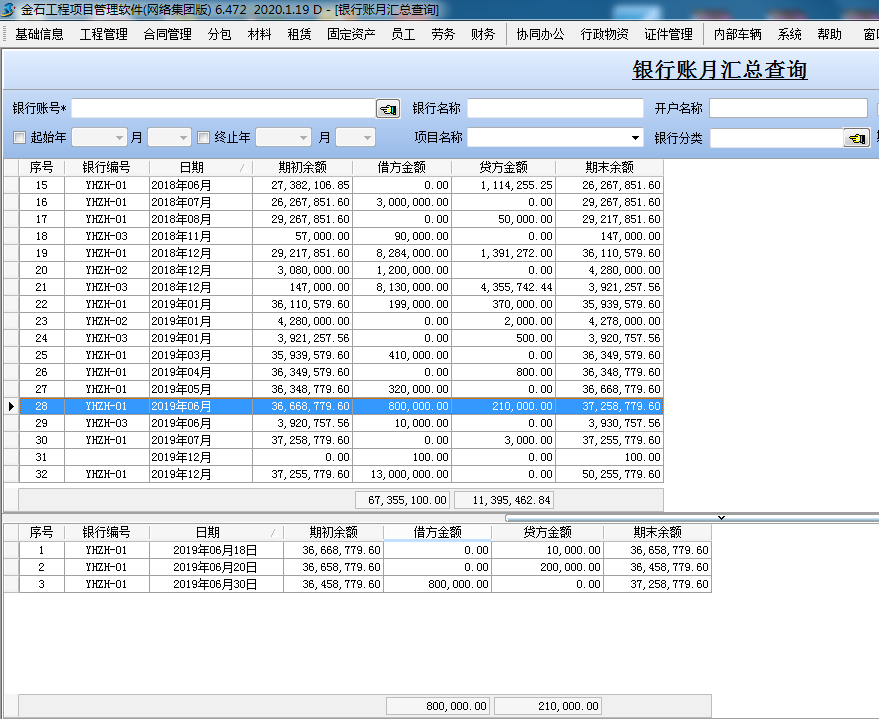Open the 银行账号 lookup picker icon
The image size is (879, 719).
click(x=387, y=108)
